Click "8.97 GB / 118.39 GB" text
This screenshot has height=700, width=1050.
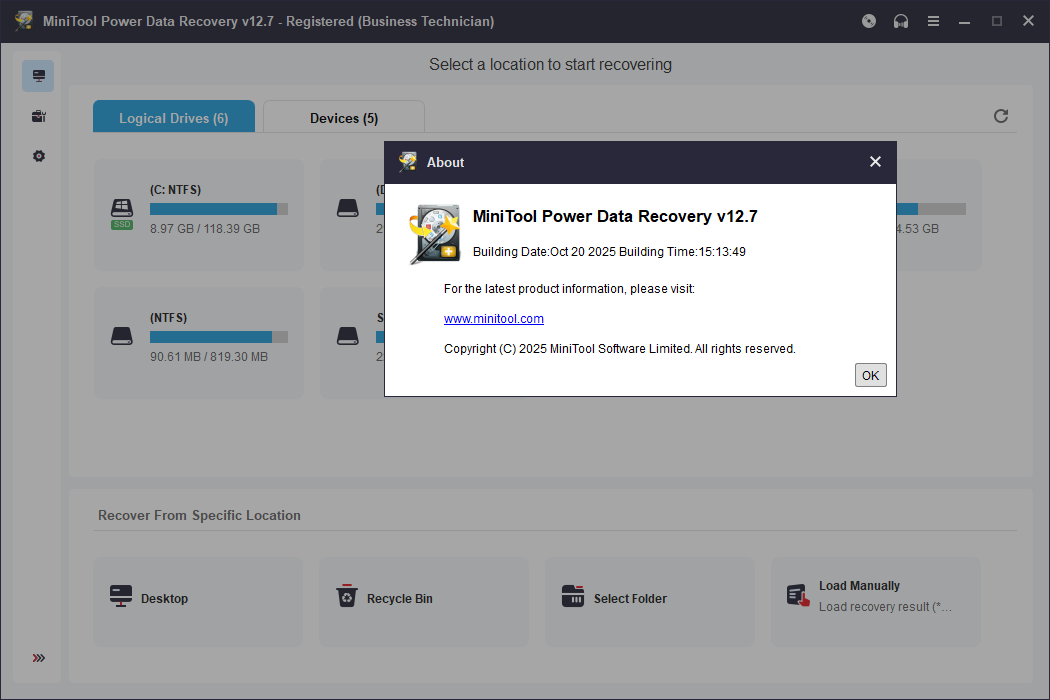click(x=205, y=229)
